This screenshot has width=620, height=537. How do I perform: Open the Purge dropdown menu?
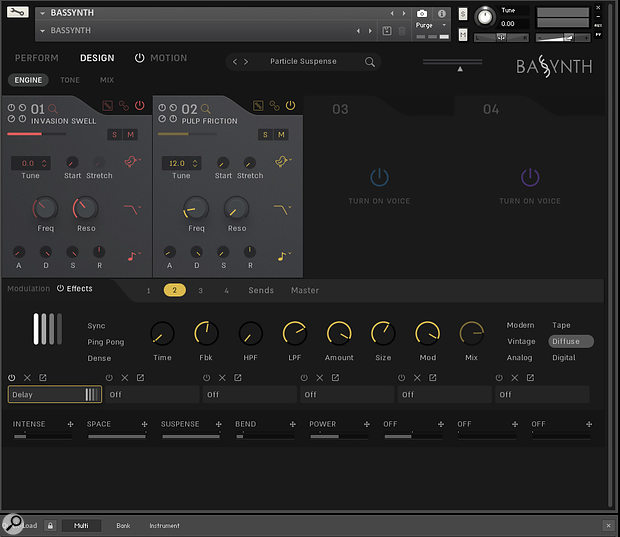click(x=431, y=25)
